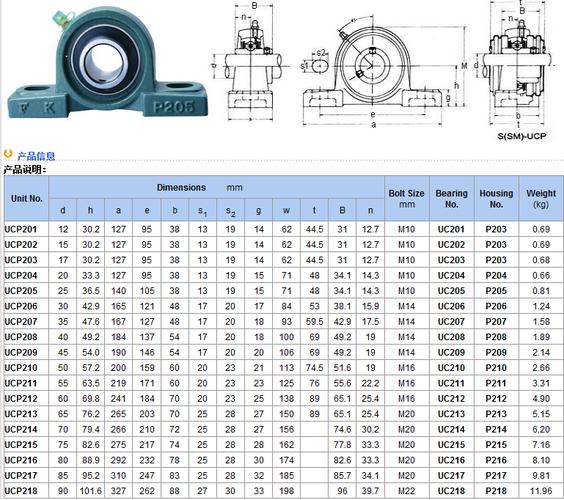This screenshot has height=500, width=564.
Task: Click bearing number UC218
Action: 451,491
